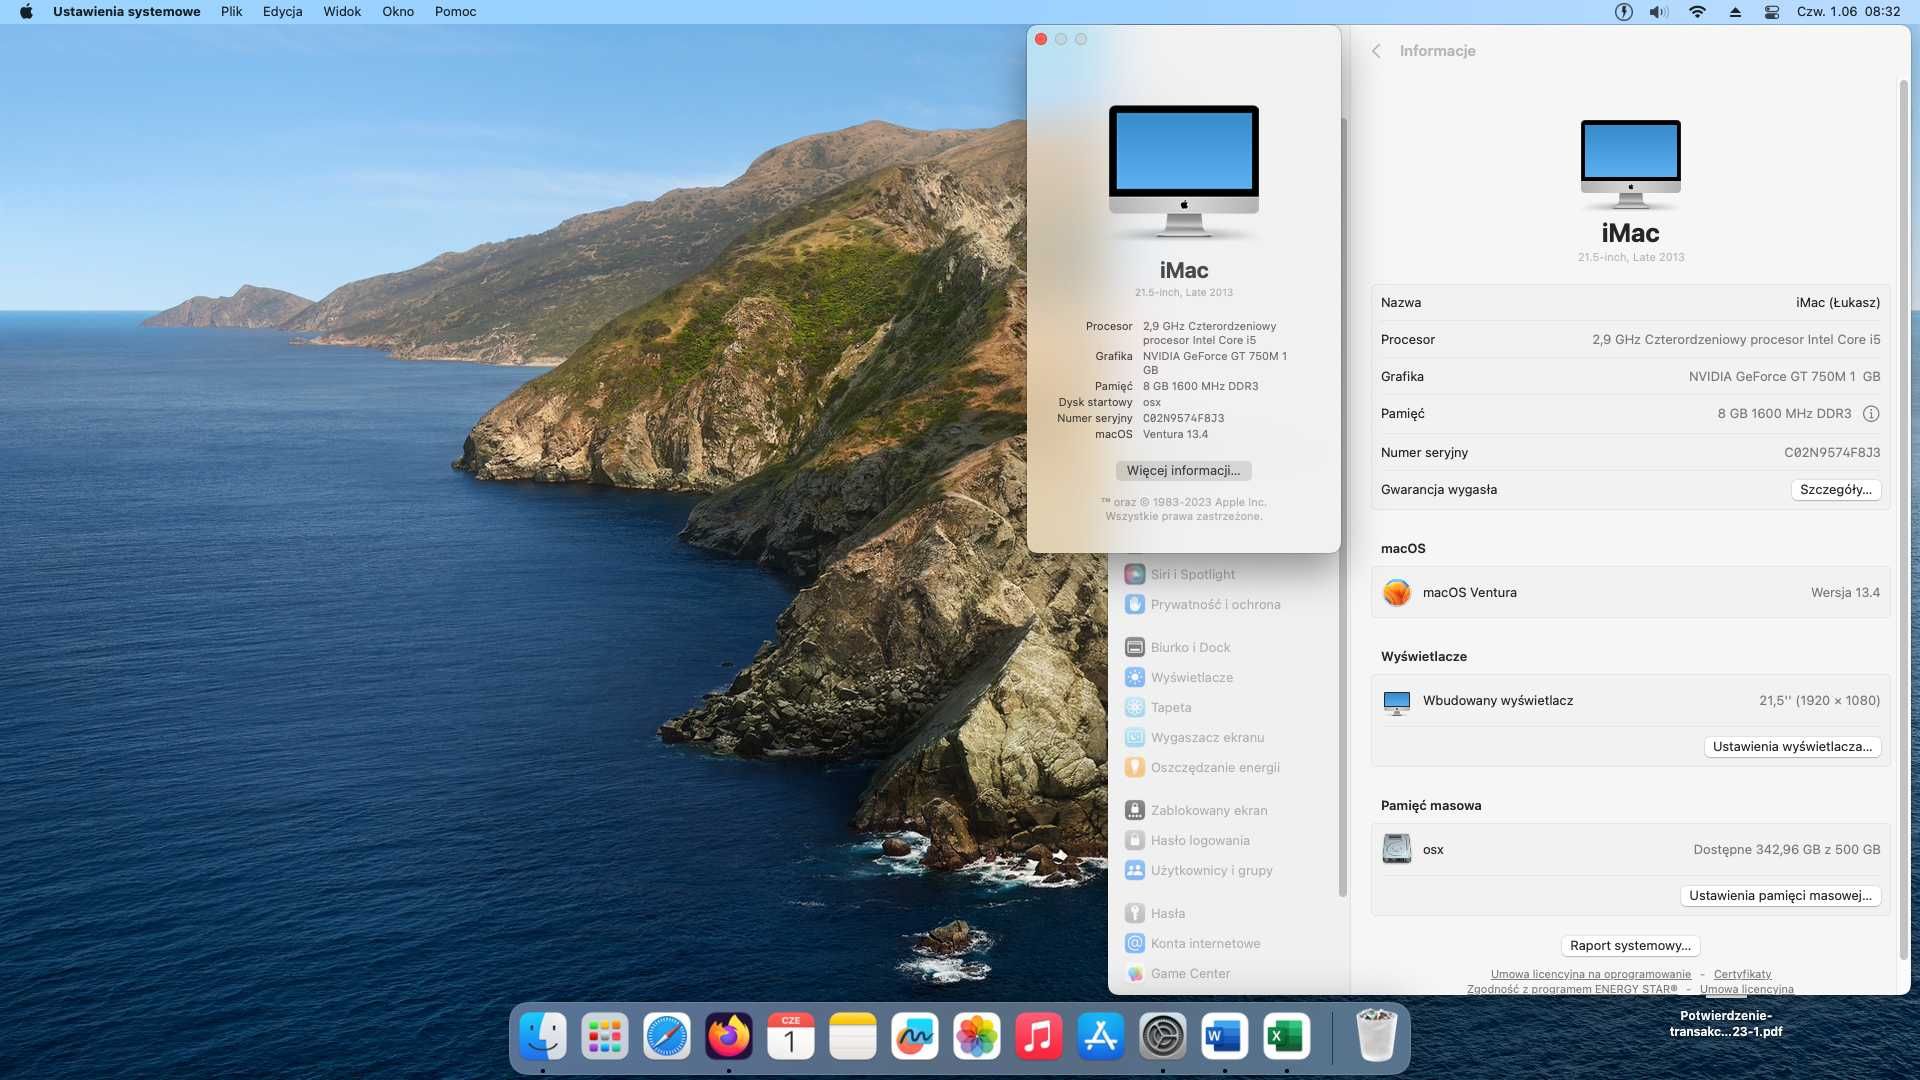The image size is (1920, 1080).
Task: Open Music app in the Dock
Action: tap(1039, 1036)
